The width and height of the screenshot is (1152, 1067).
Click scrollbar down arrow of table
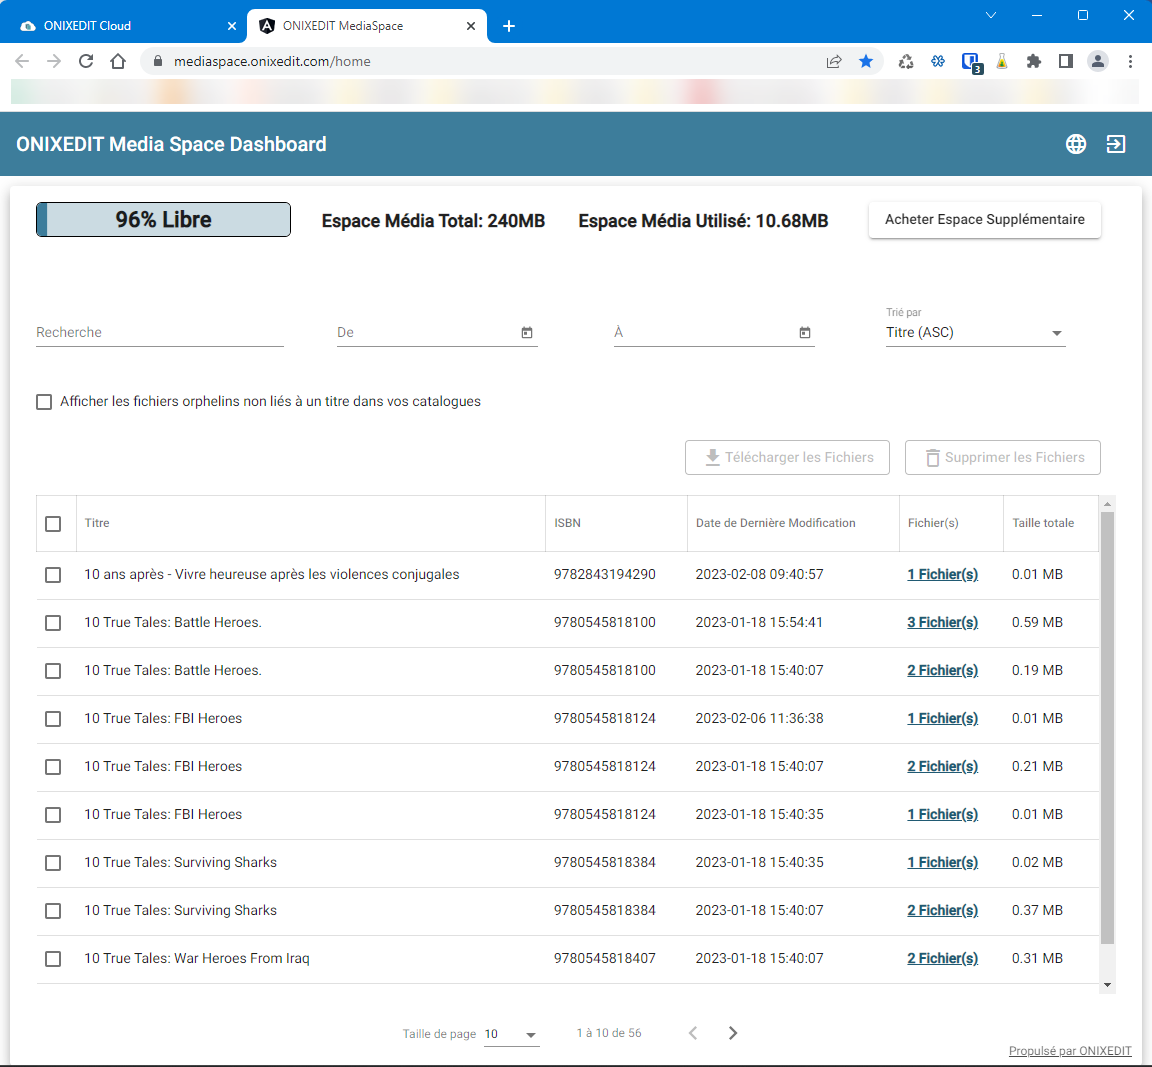click(1107, 985)
